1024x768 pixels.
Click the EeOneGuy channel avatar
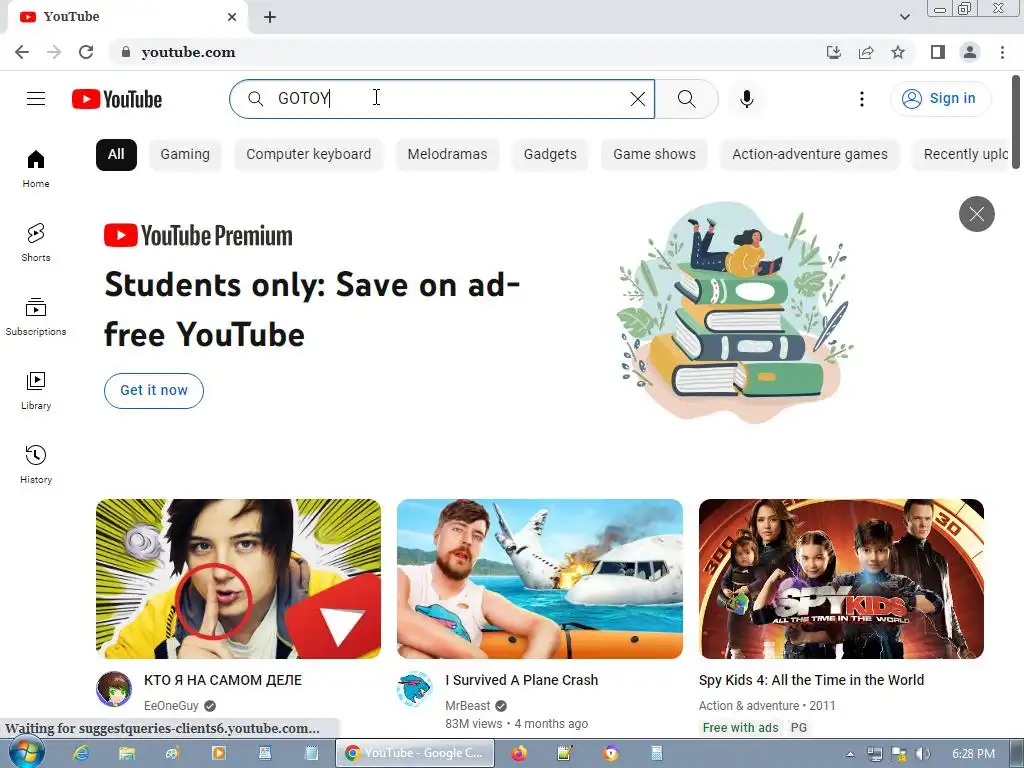[x=114, y=689]
